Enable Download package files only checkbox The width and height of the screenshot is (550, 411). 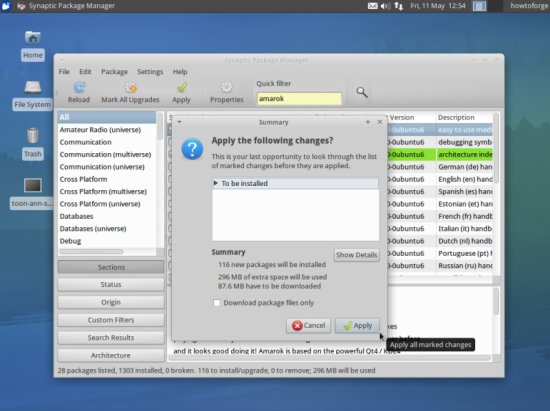click(x=217, y=303)
